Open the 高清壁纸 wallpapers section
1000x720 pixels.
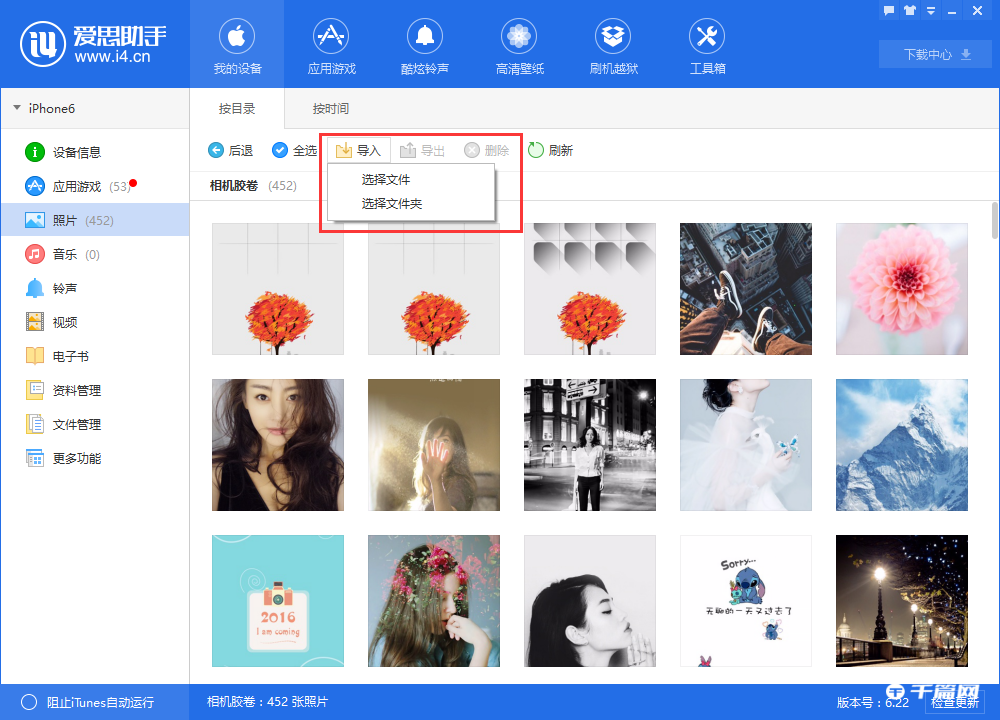pyautogui.click(x=519, y=45)
